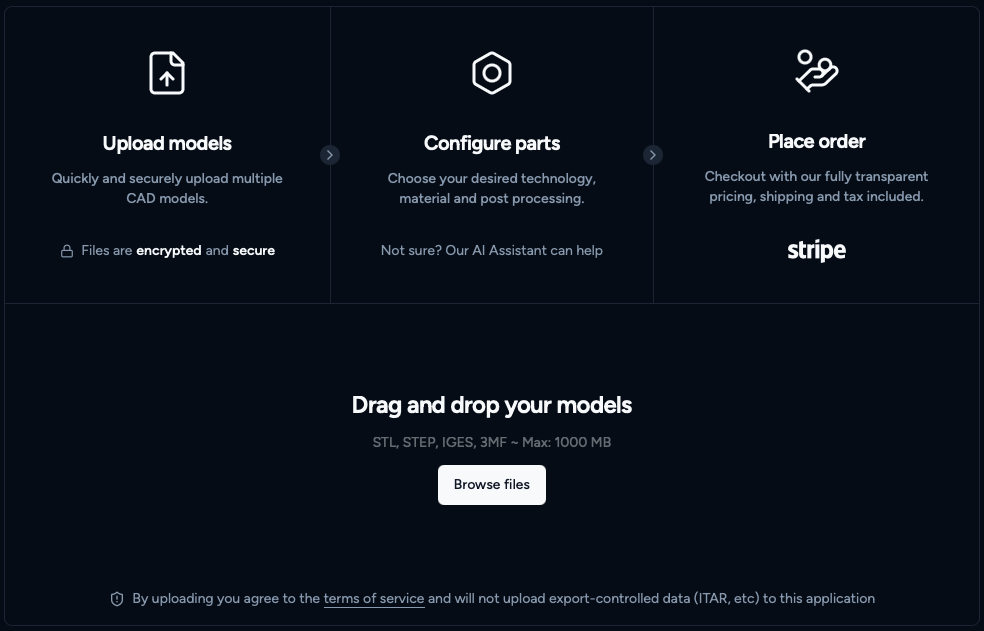Click the Stripe logo
This screenshot has width=984, height=631.
pyautogui.click(x=816, y=250)
